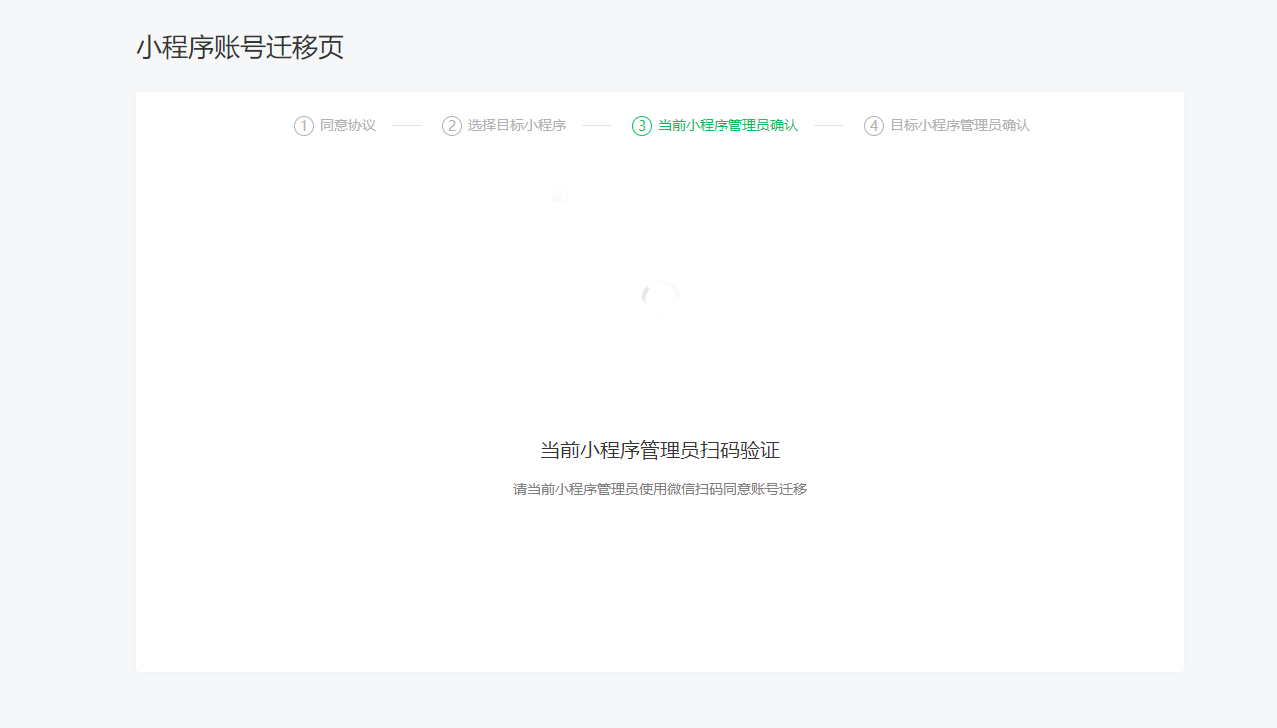The image size is (1277, 728).
Task: Click the loading spinner for the QR code
Action: click(660, 300)
